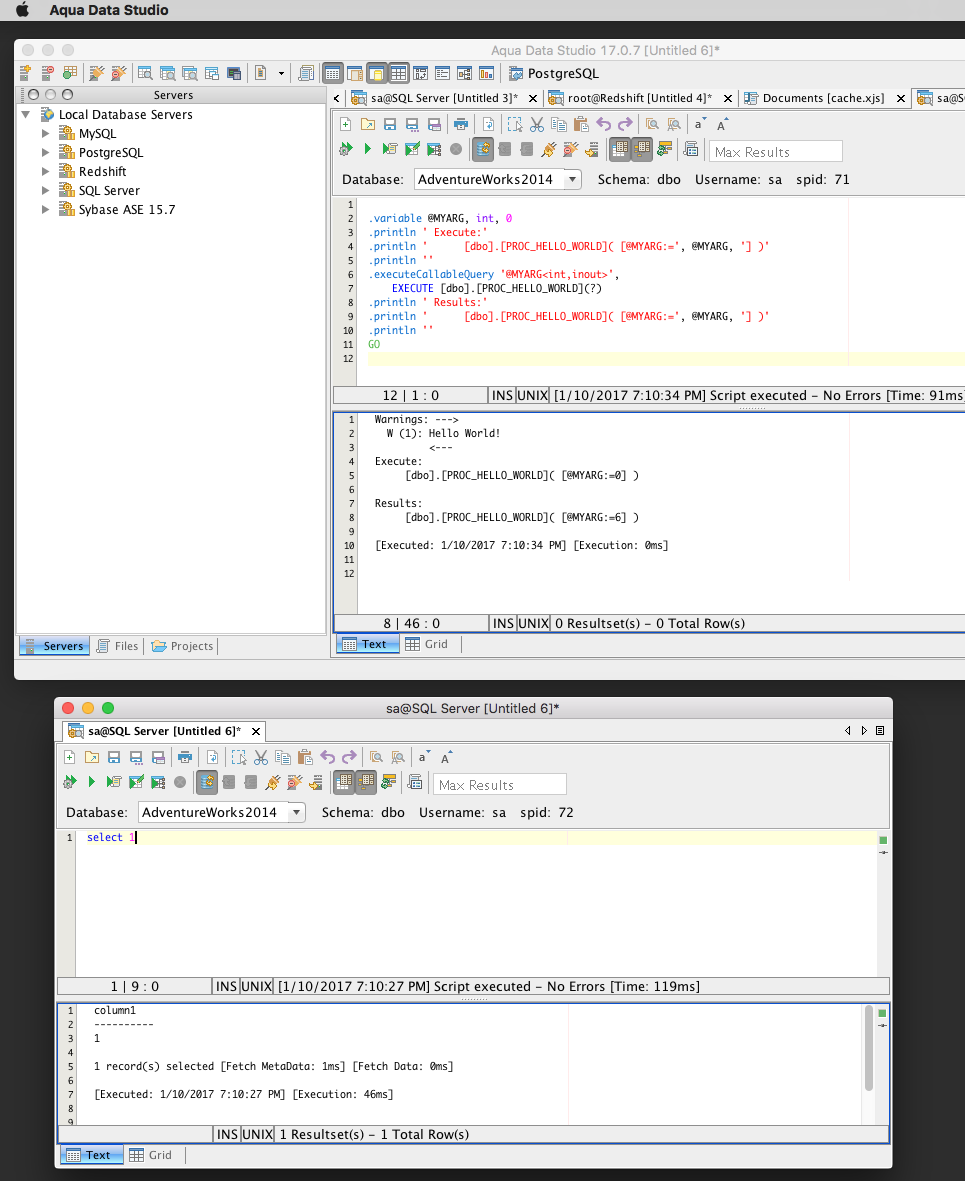Image resolution: width=965 pixels, height=1181 pixels.
Task: Click the Cut scissors in Untitled 6 window
Action: [261, 757]
